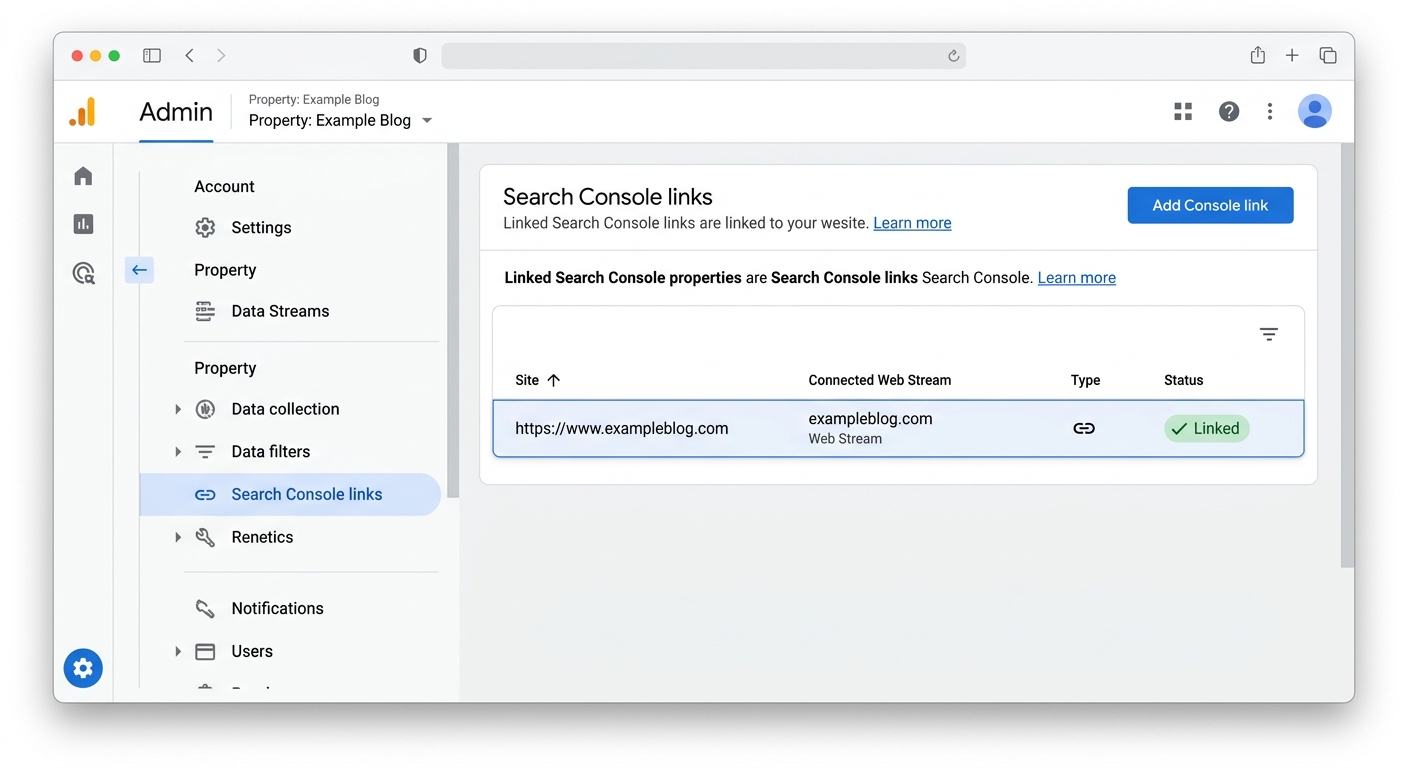This screenshot has height=768, width=1408.
Task: Click the Safari share icon
Action: coord(1258,55)
